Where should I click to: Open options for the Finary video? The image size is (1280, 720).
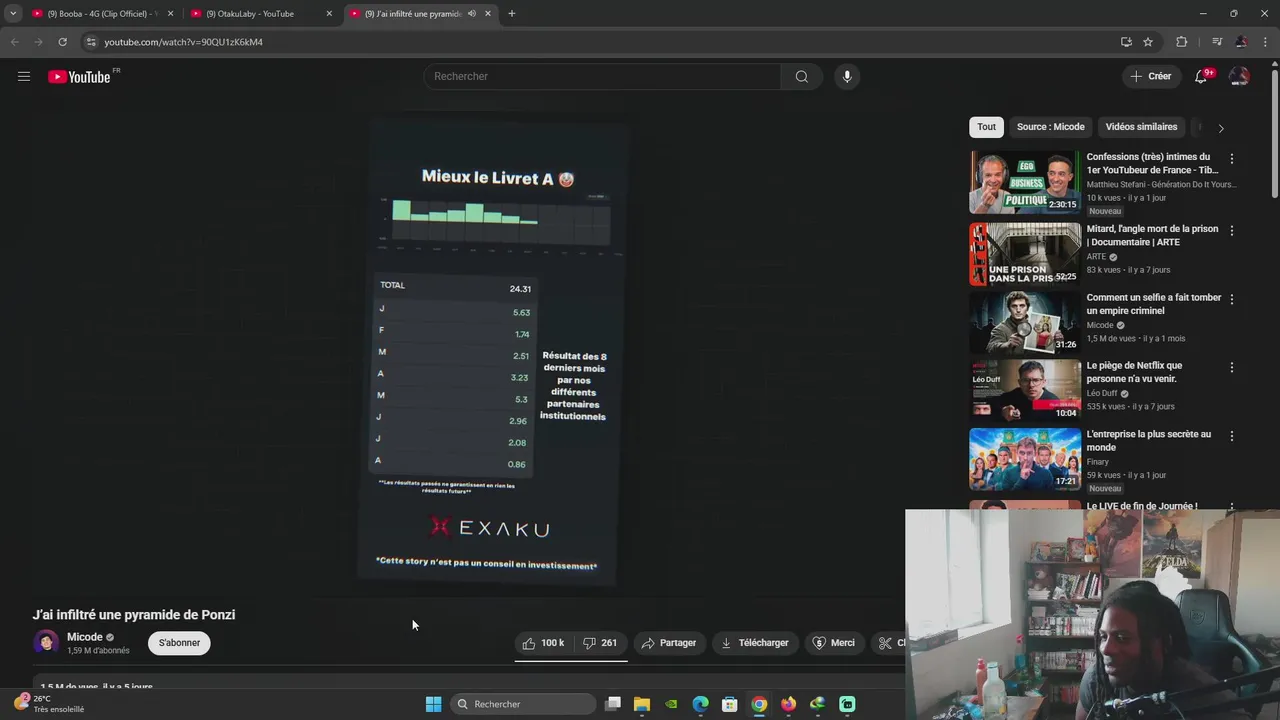coord(1232,436)
